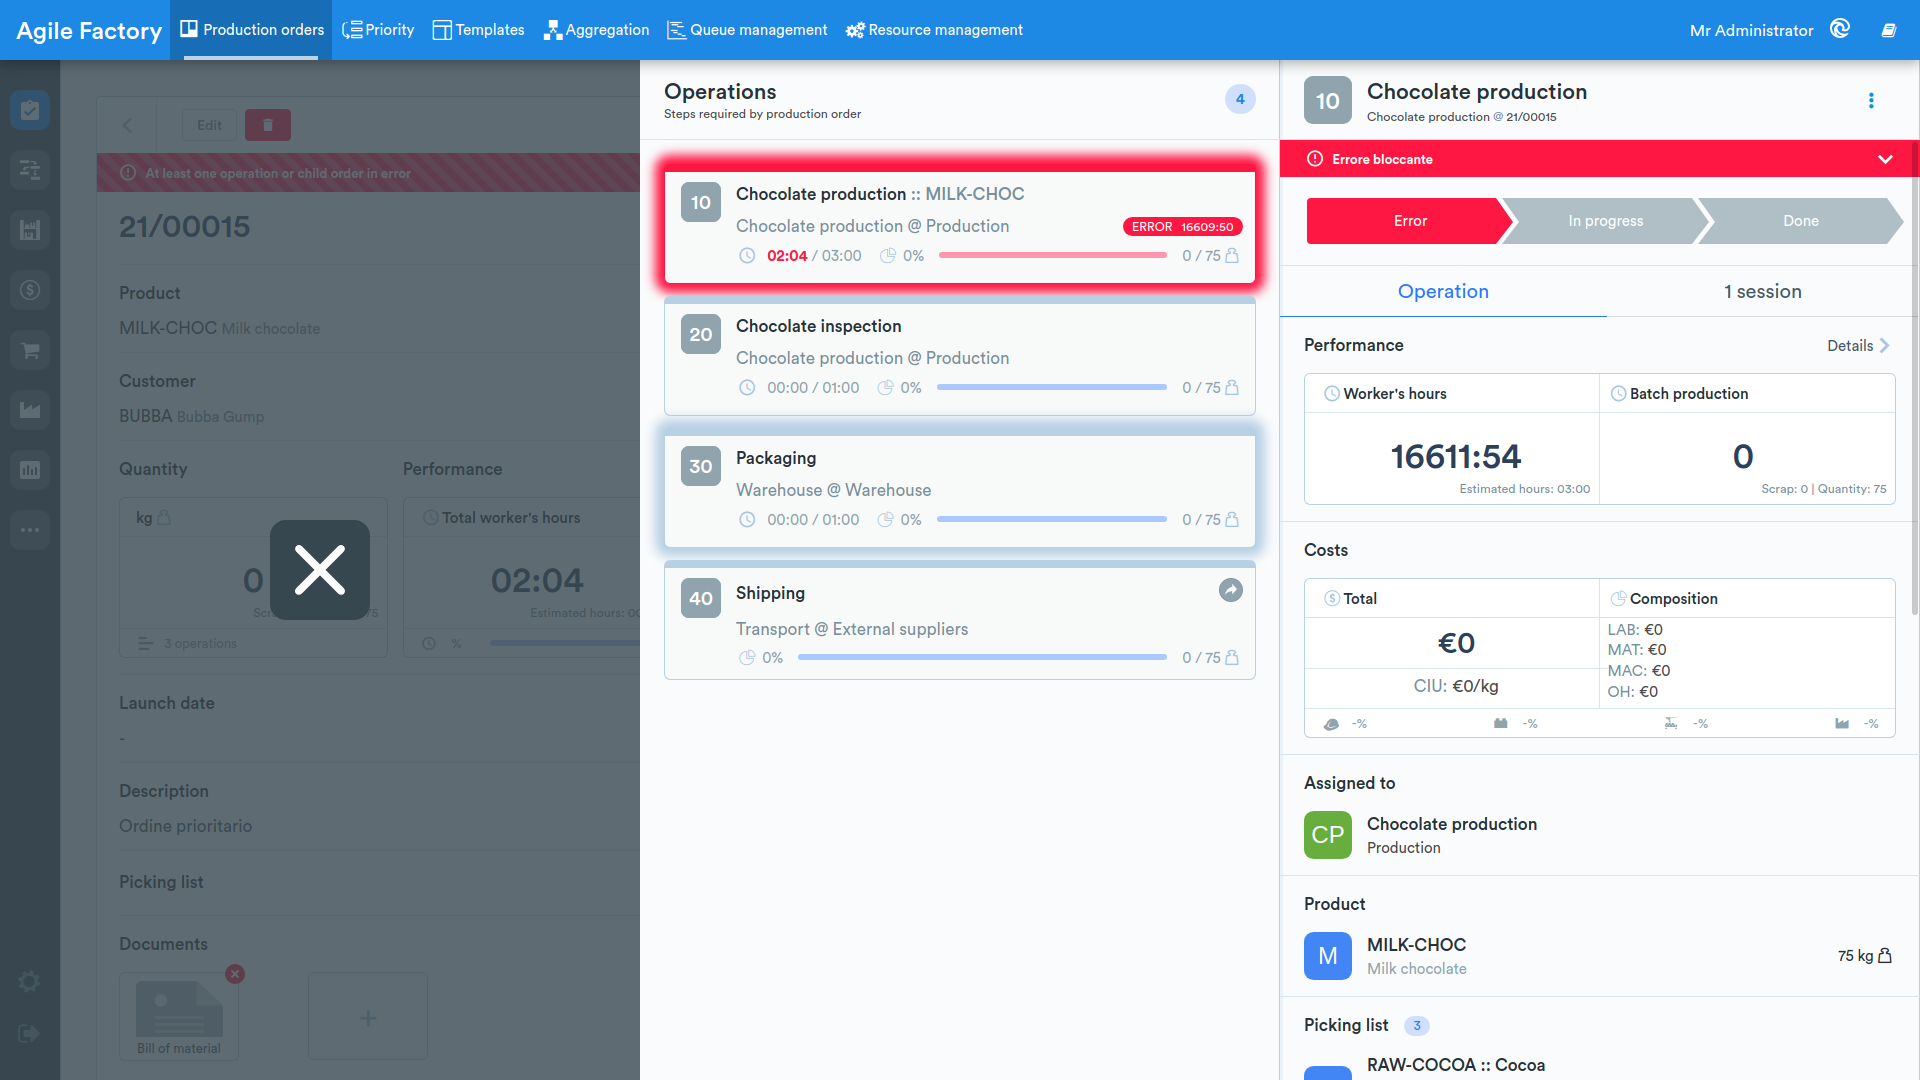The width and height of the screenshot is (1920, 1080).
Task: Click the settings gear icon in left sidebar
Action: (x=30, y=982)
